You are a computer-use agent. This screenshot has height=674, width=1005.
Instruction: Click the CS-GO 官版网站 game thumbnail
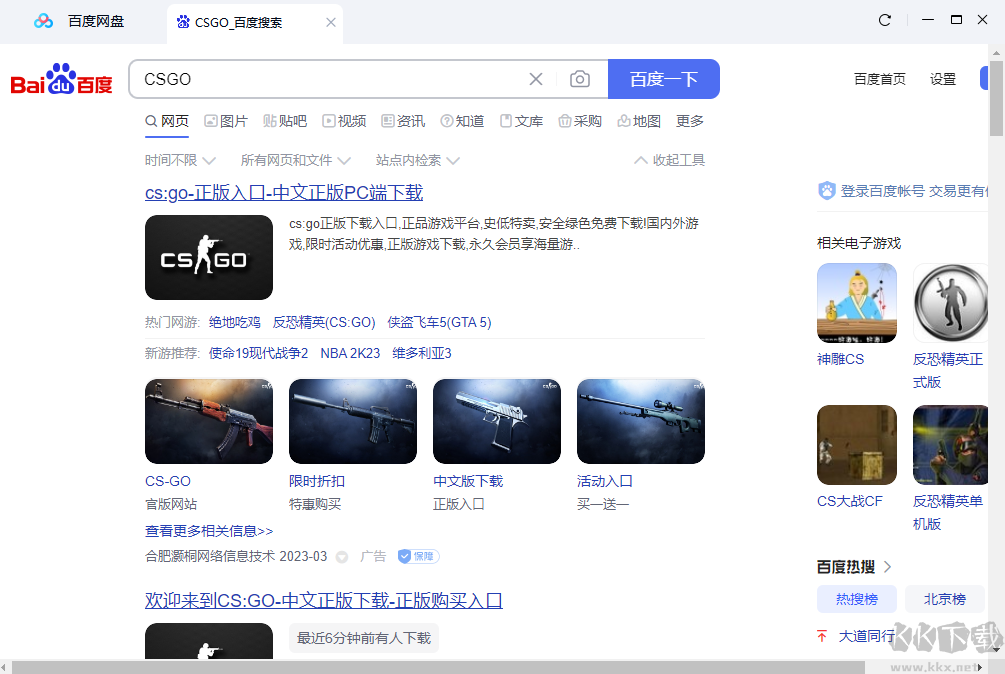208,421
